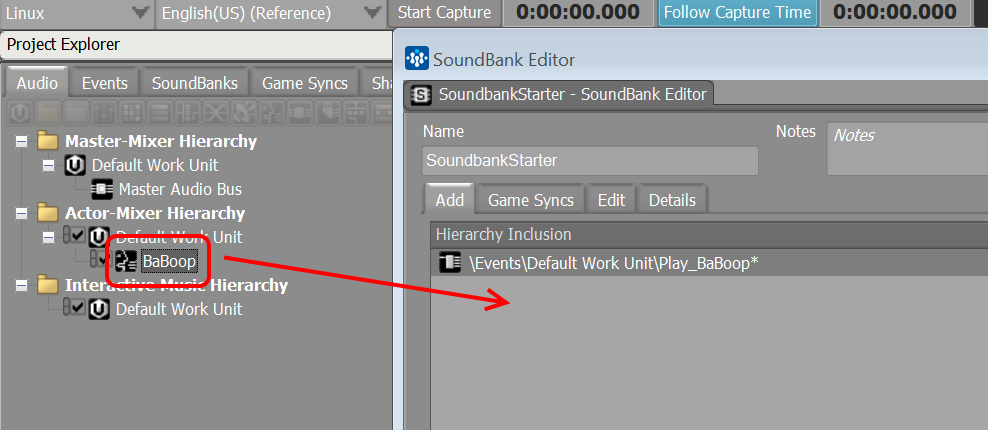This screenshot has height=430, width=988.
Task: Select the BaBoop tree item
Action: point(169,260)
